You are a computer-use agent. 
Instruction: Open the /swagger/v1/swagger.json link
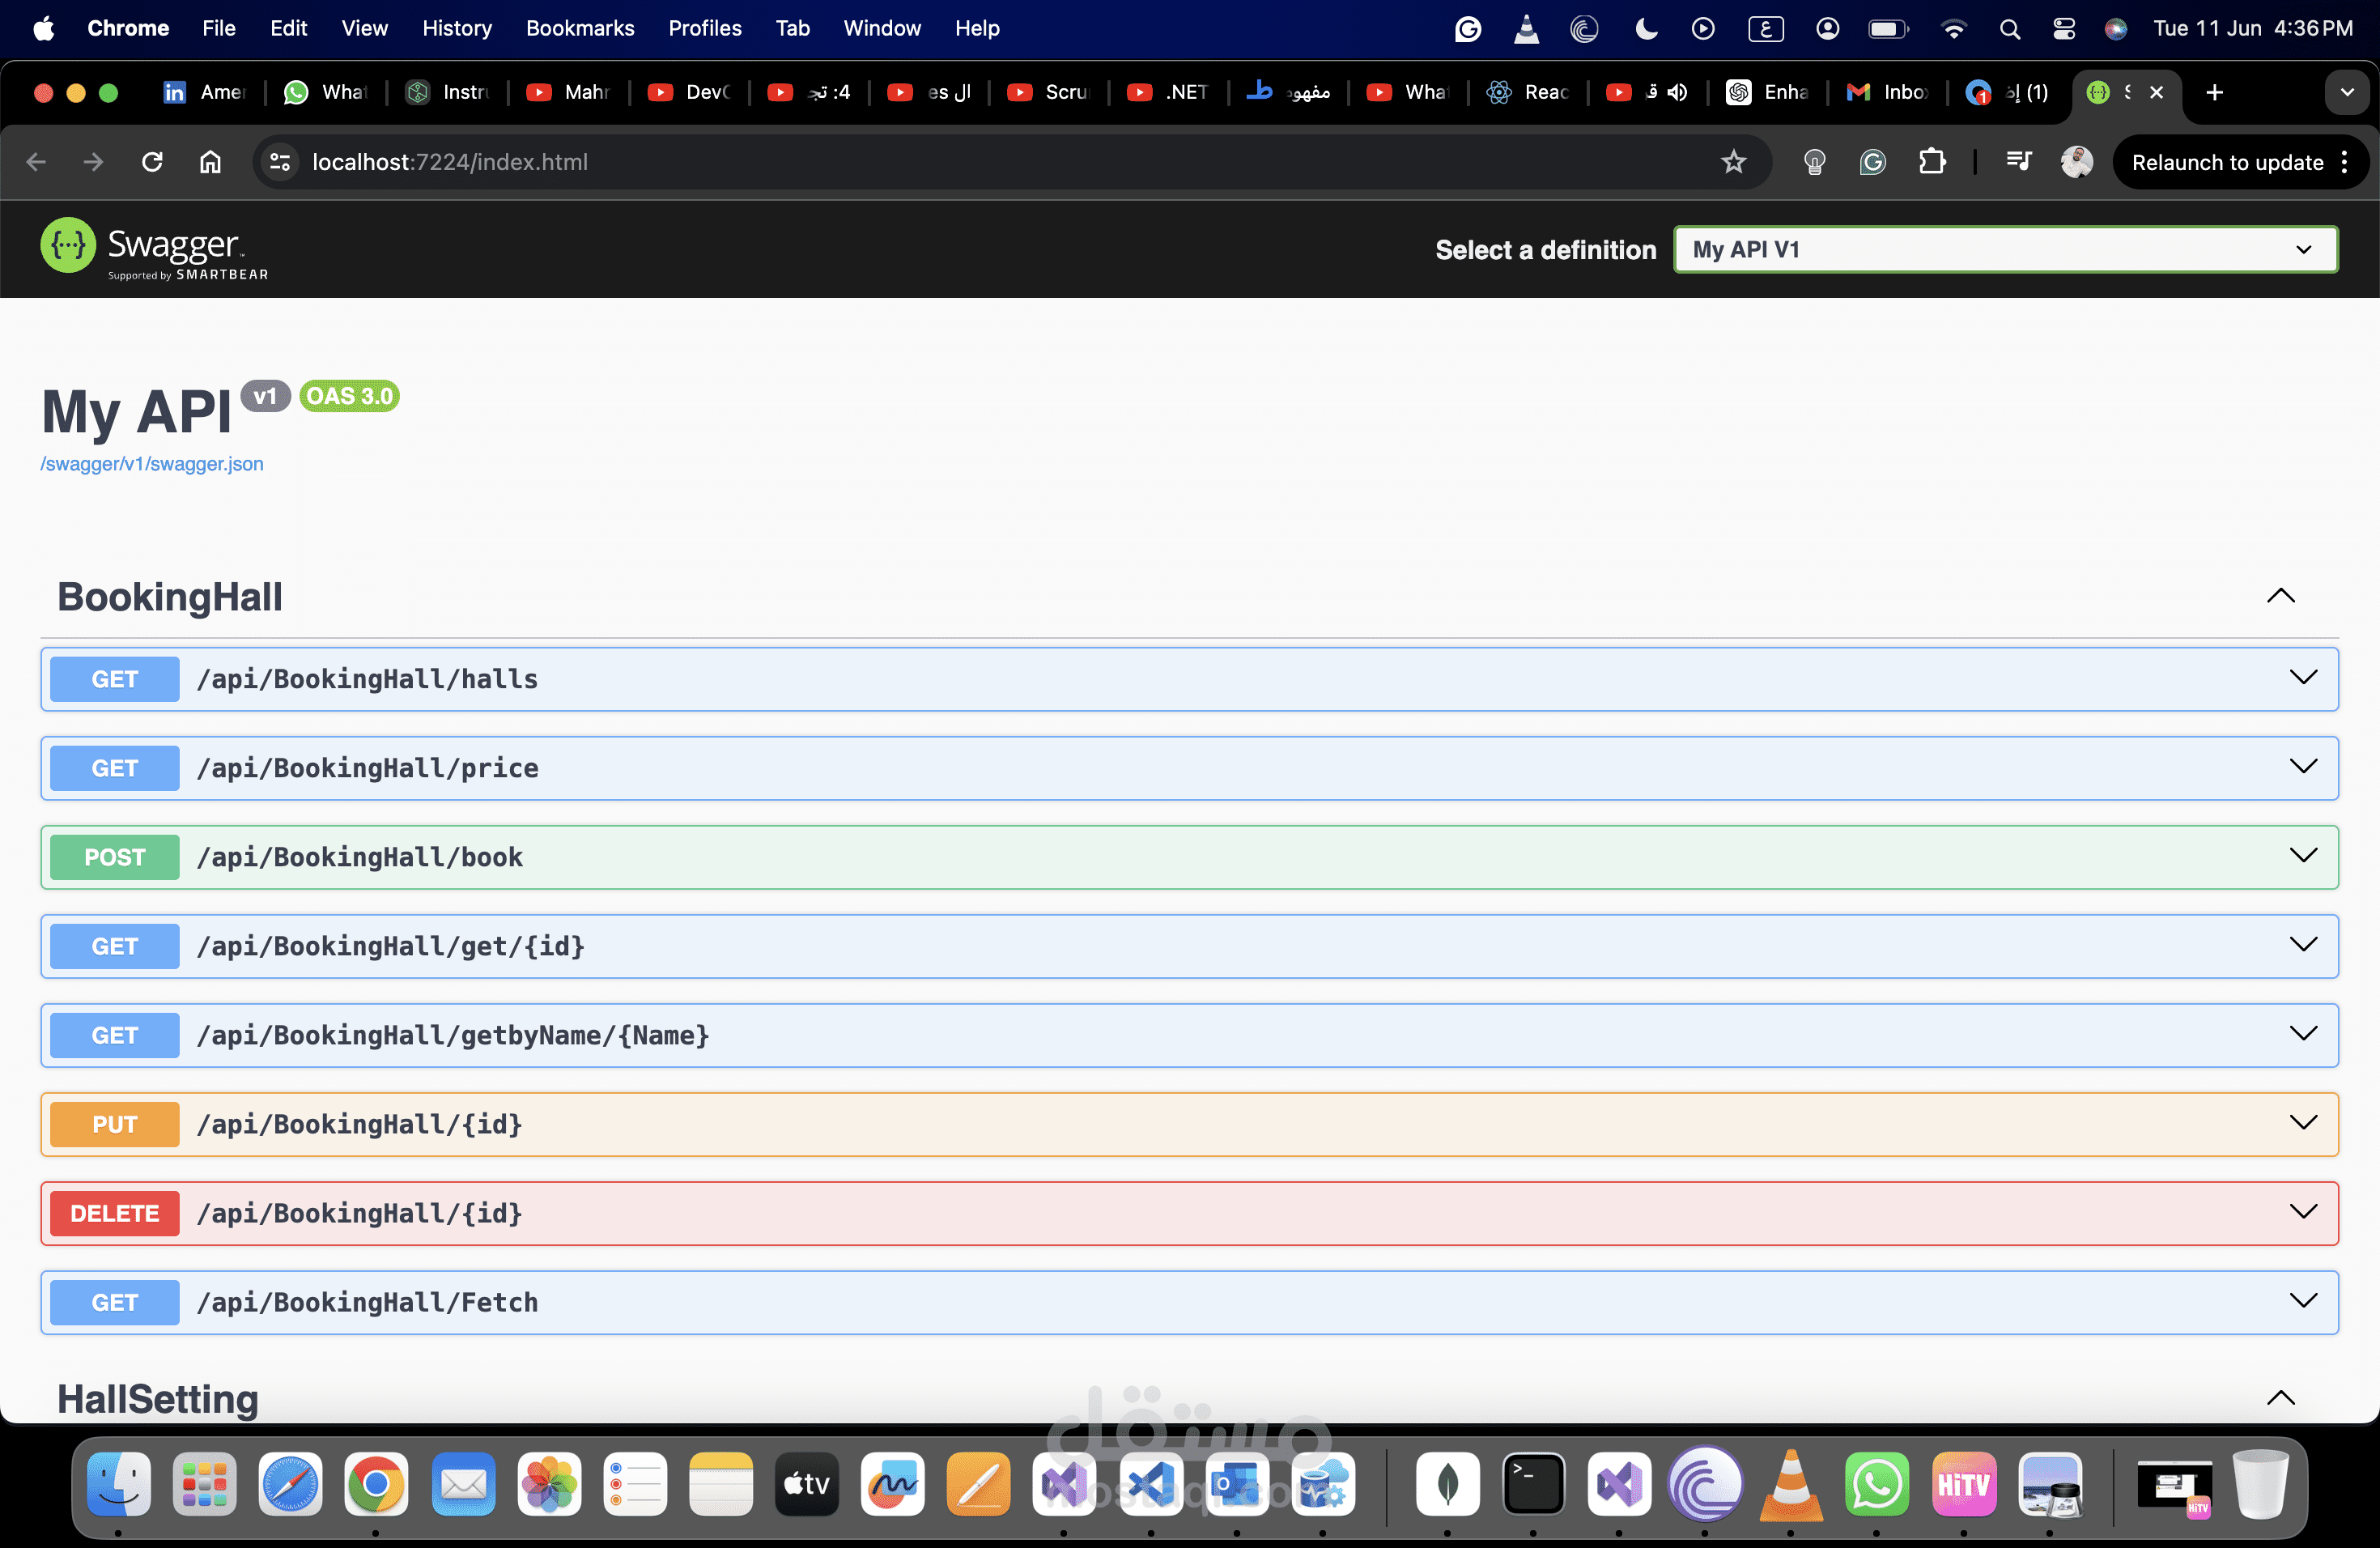(x=151, y=463)
